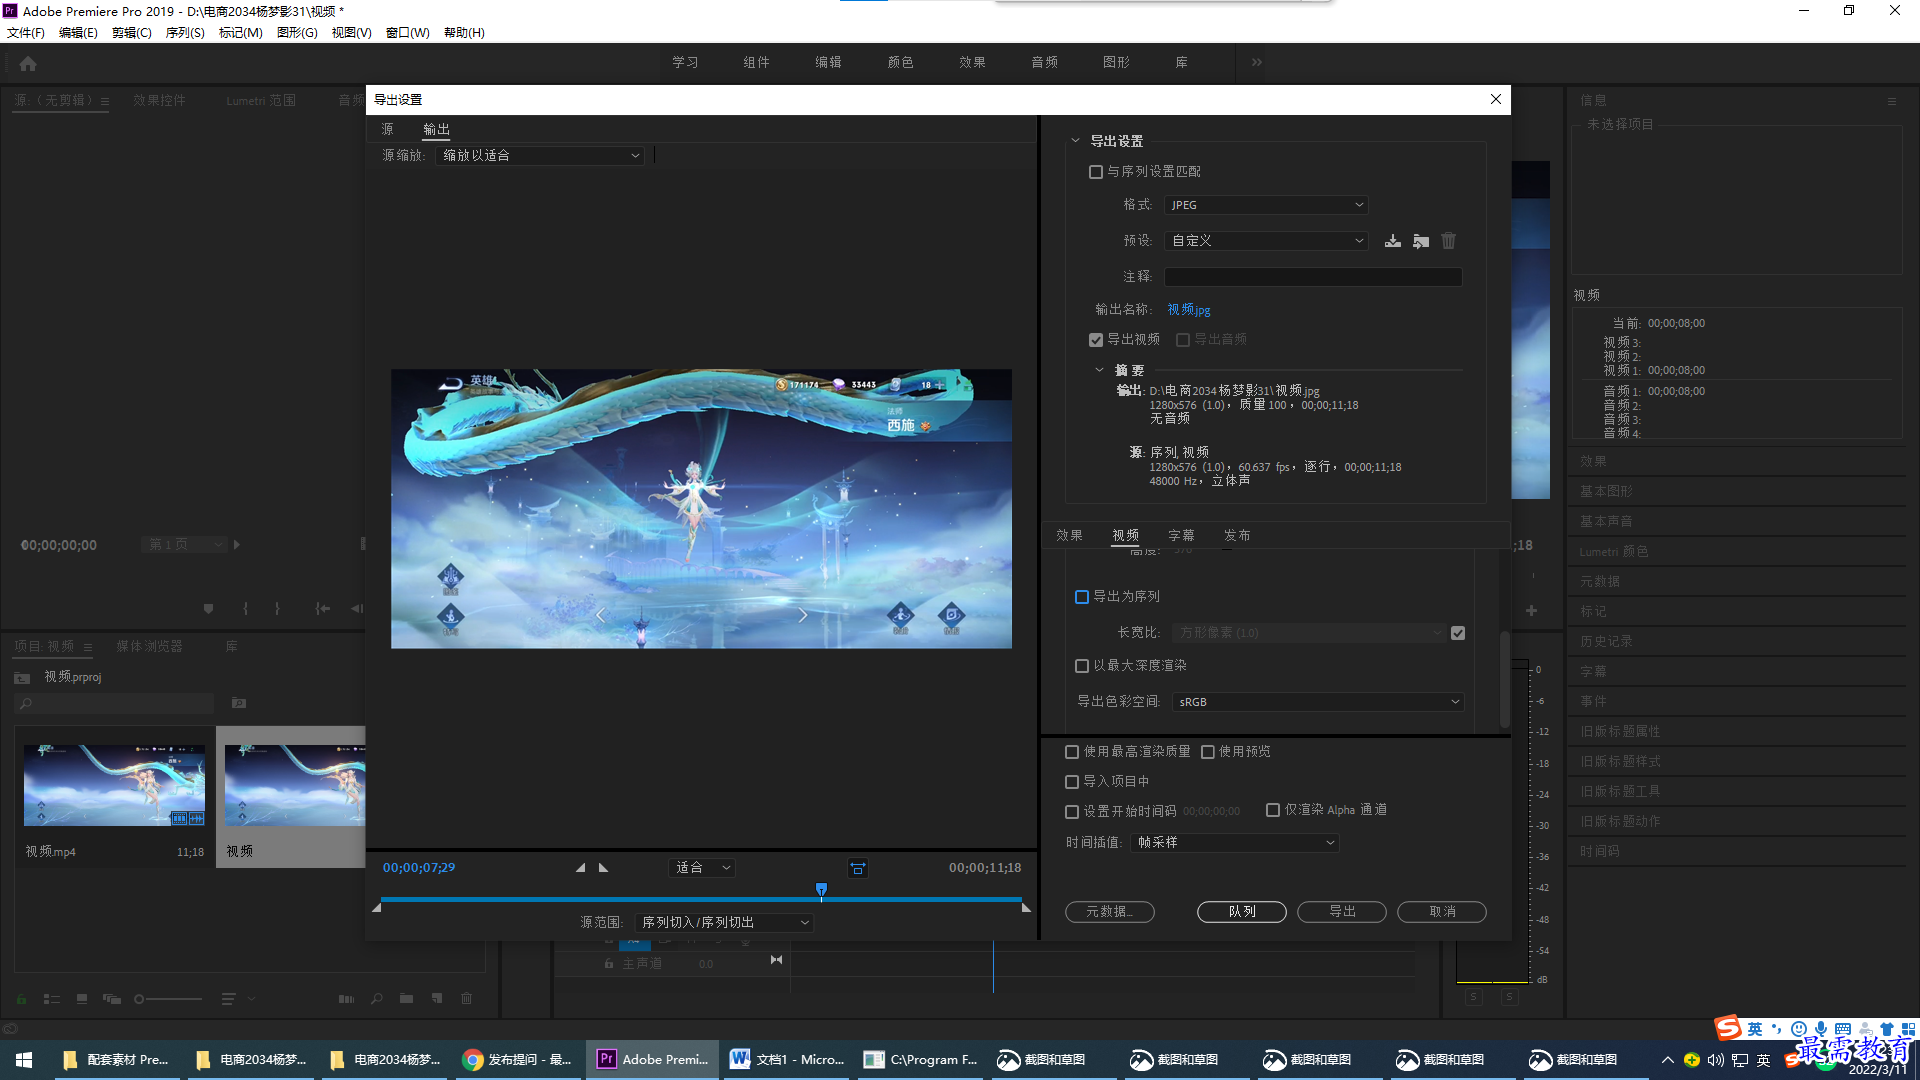Enable 与序列设置匹配 checkbox

(1096, 172)
